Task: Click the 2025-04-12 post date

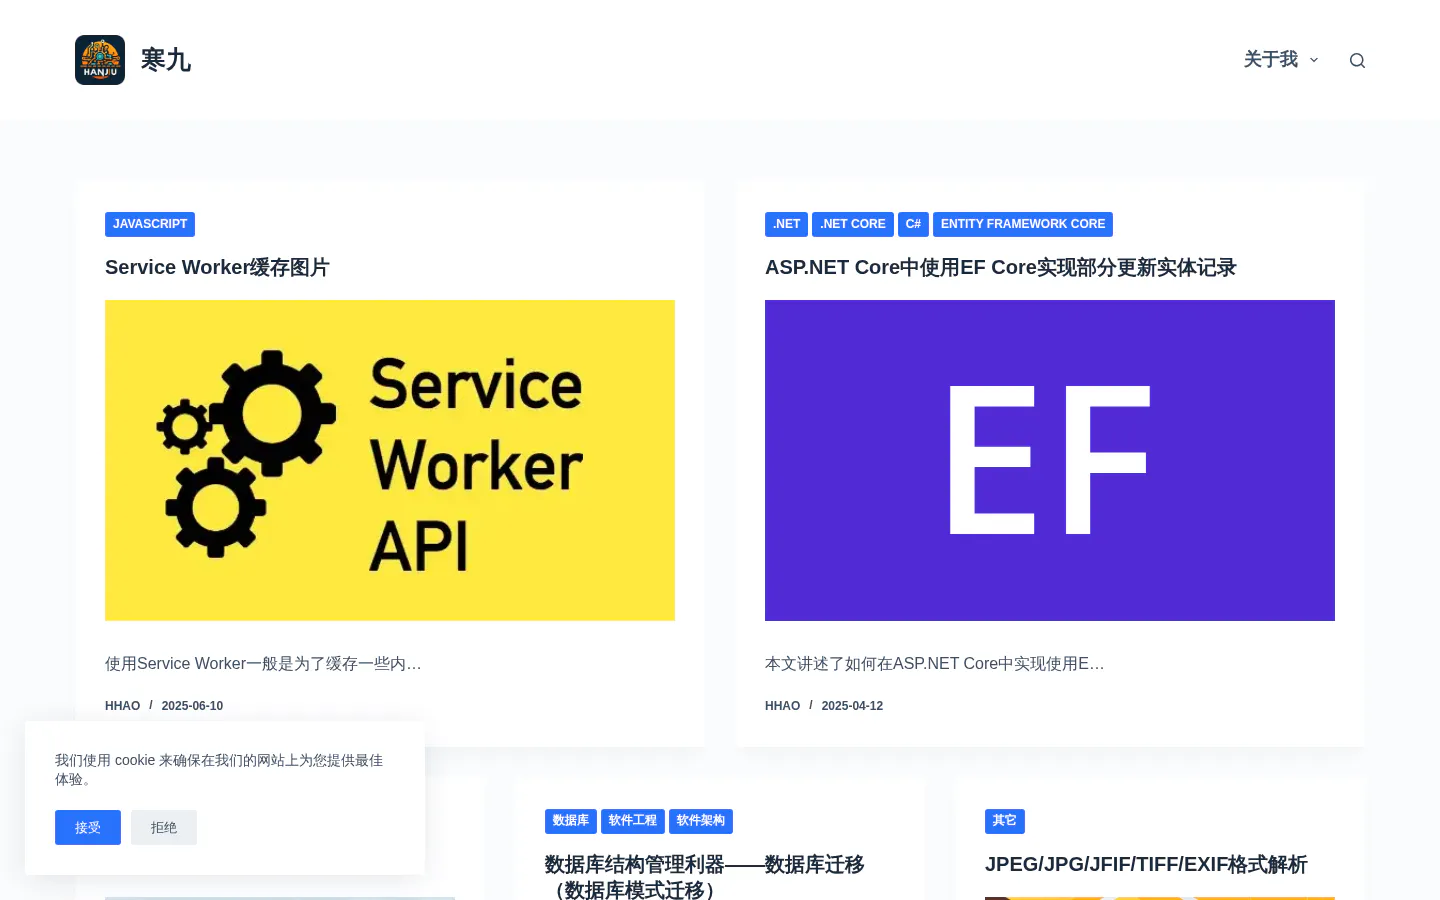Action: pyautogui.click(x=852, y=706)
